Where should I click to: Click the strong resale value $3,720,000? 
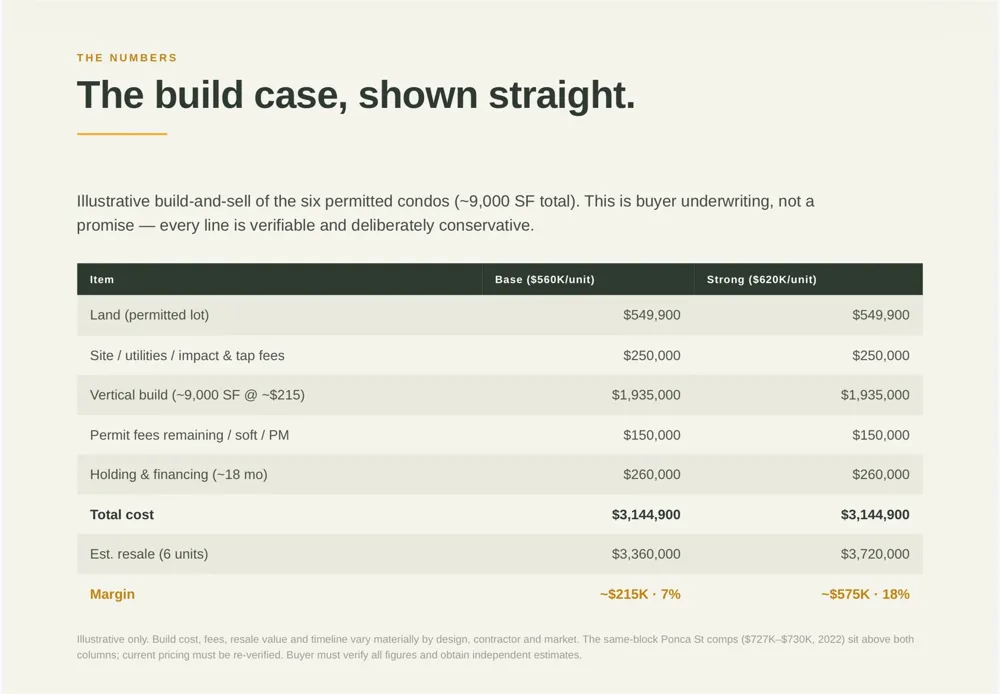click(875, 554)
